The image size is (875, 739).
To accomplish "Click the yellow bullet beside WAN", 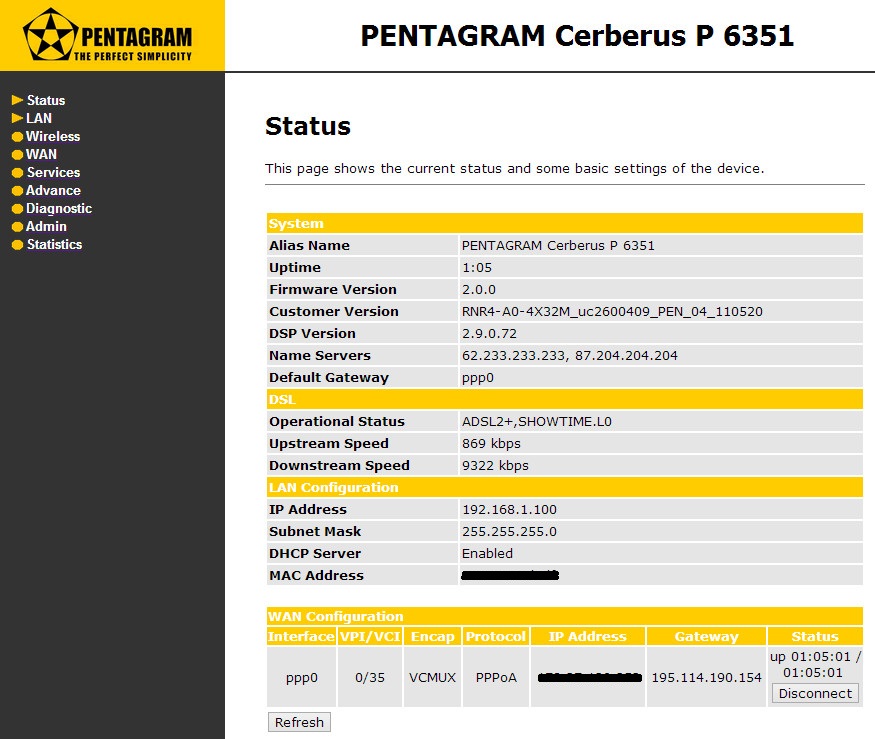I will 17,155.
